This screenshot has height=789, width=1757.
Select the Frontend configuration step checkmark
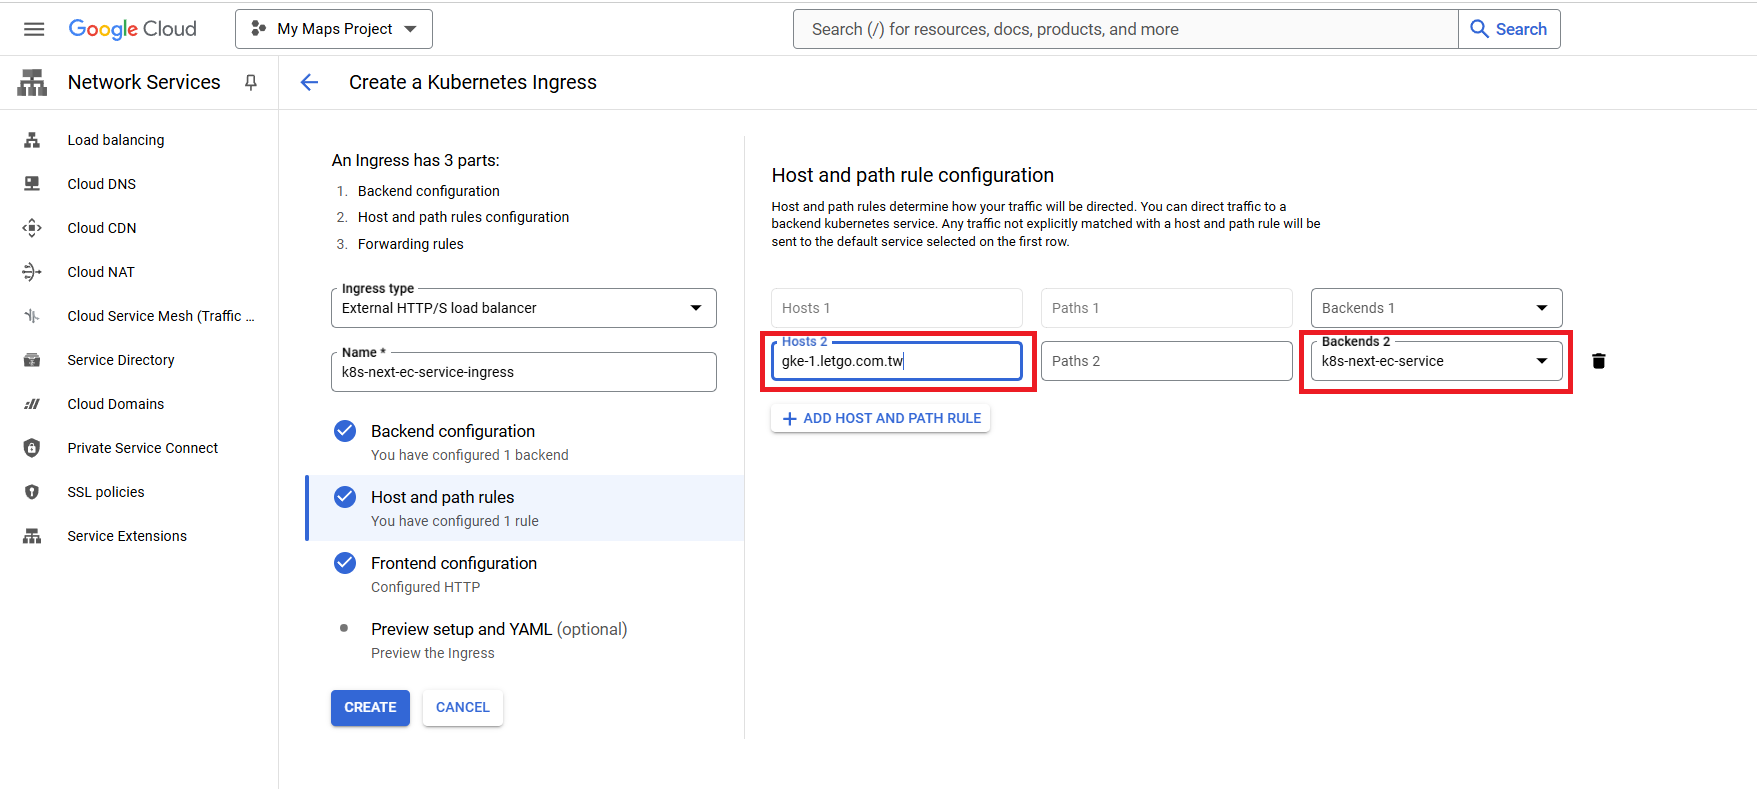[345, 563]
